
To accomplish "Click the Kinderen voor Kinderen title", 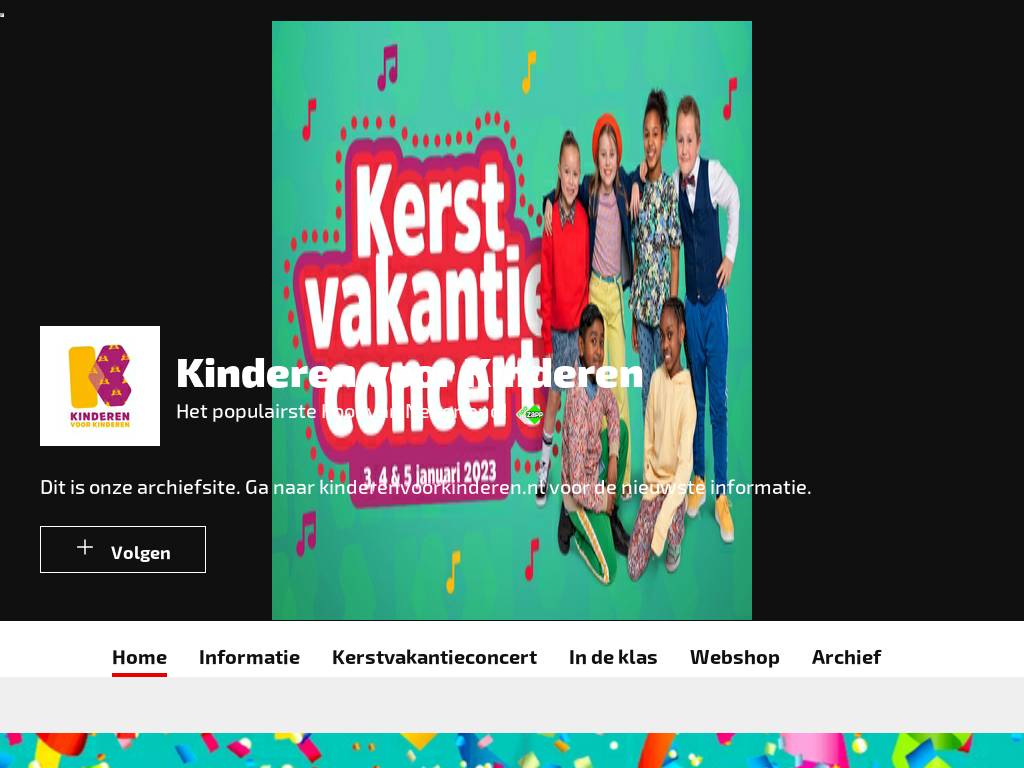I will coord(409,374).
